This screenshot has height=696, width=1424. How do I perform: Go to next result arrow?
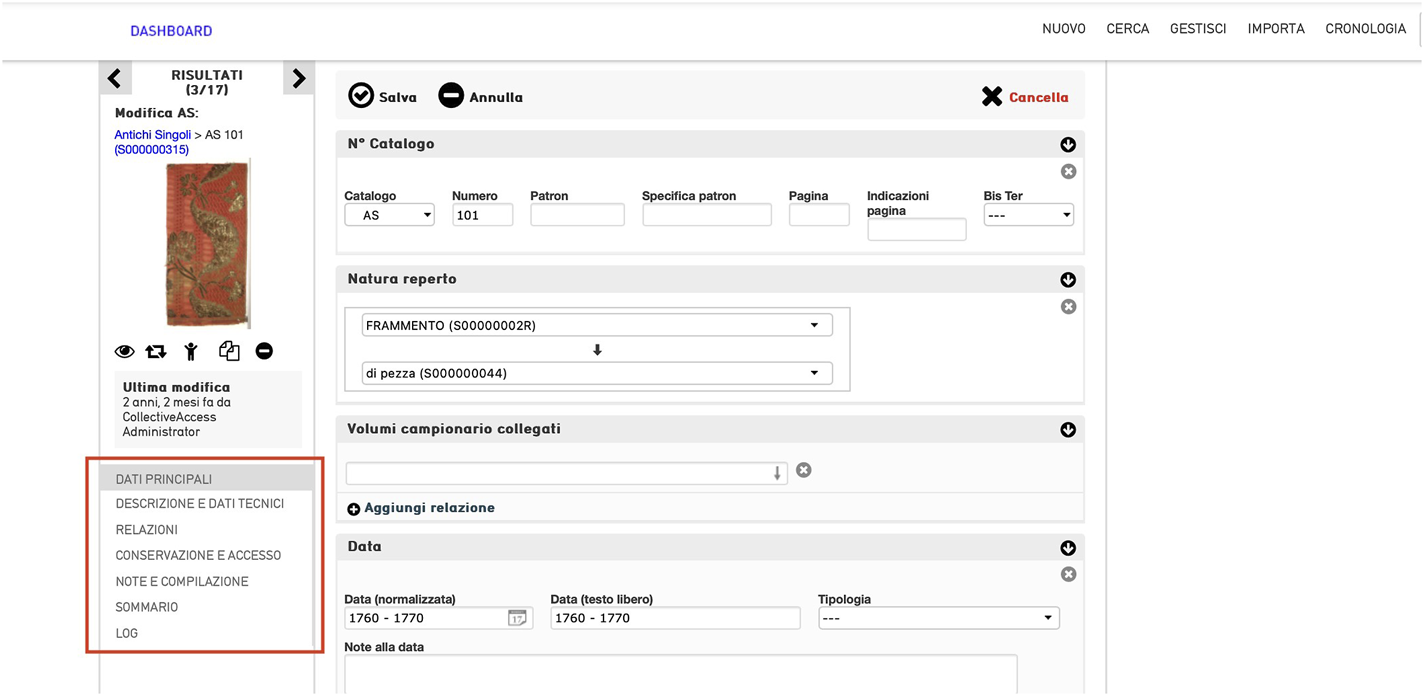(x=298, y=78)
